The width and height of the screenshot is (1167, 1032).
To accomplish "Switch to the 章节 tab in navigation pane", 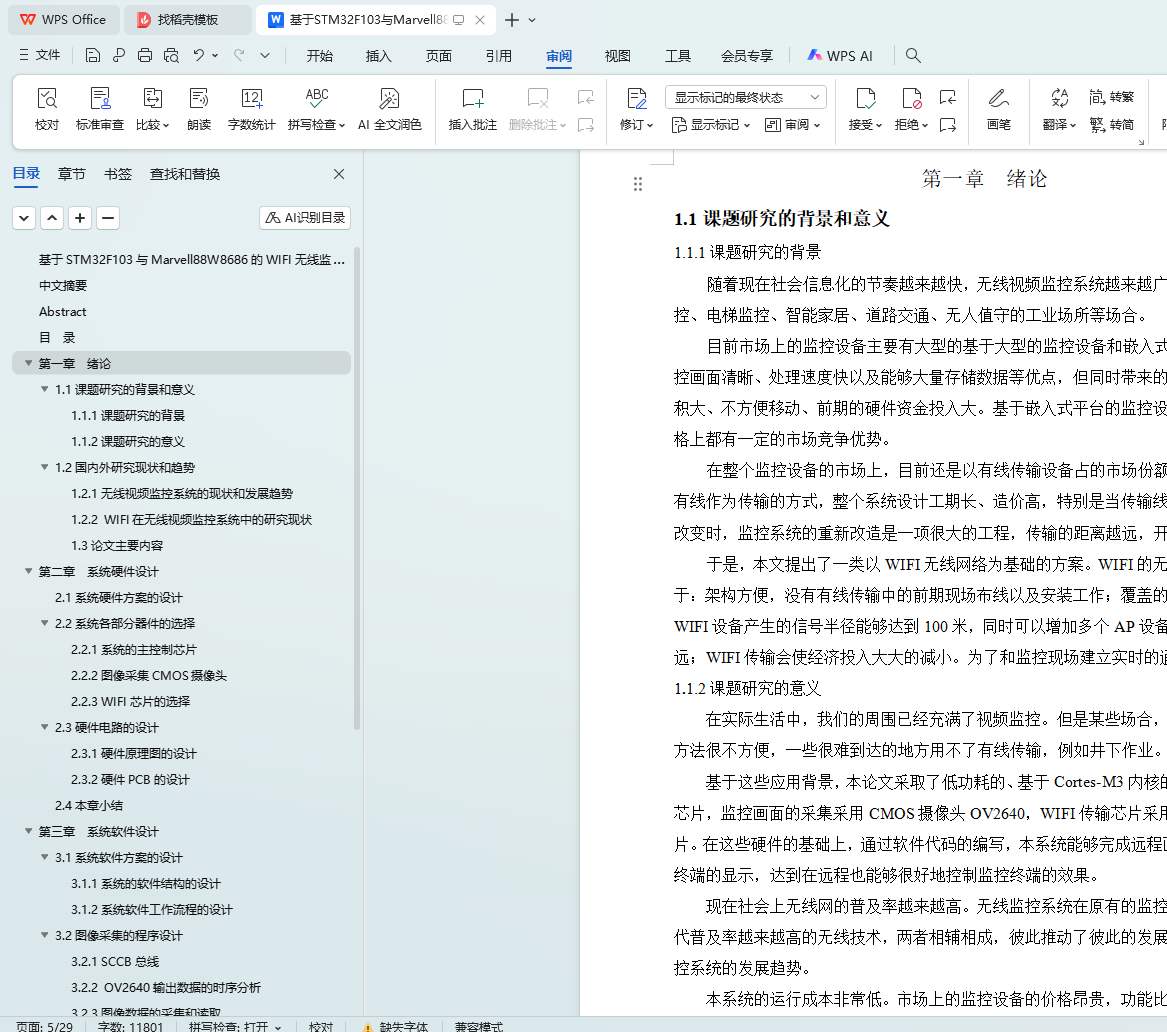I will point(71,174).
